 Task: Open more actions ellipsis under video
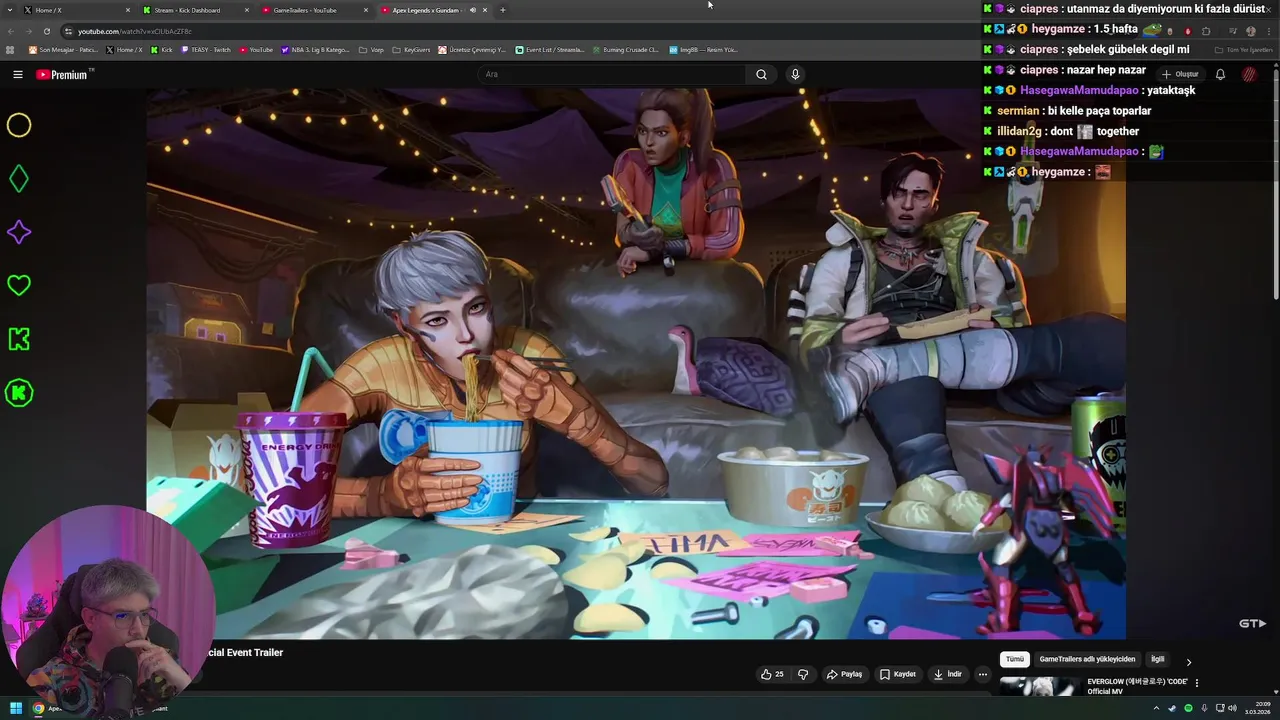pos(982,674)
